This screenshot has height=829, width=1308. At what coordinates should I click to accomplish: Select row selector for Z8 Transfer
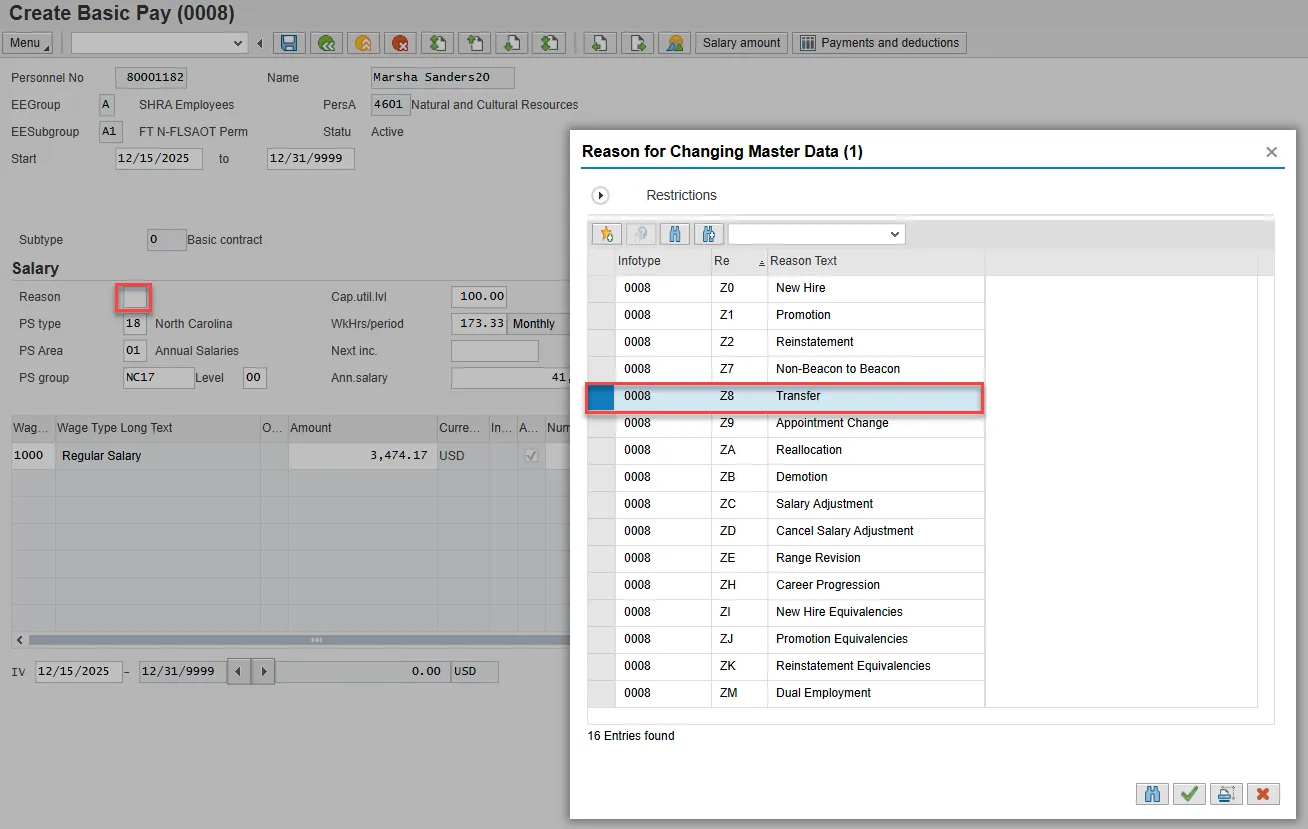[601, 396]
